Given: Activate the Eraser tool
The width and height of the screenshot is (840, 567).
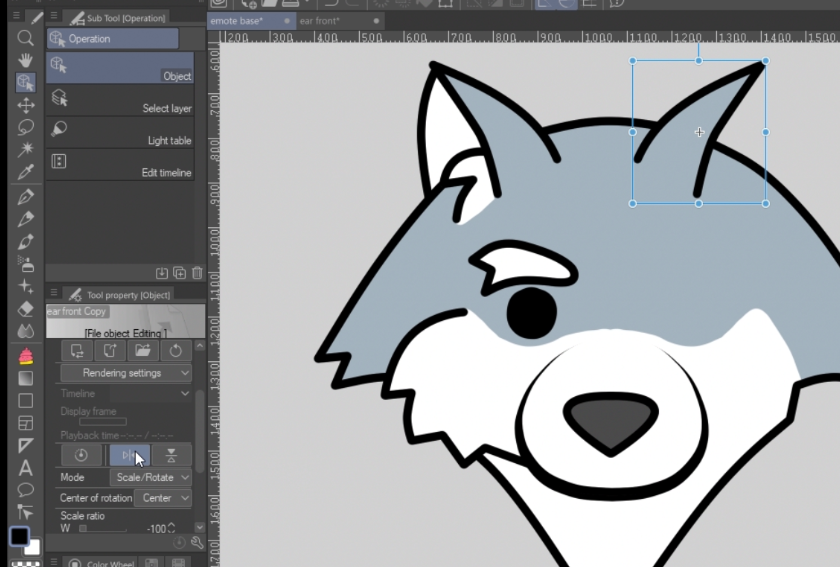Looking at the screenshot, I should click(26, 310).
